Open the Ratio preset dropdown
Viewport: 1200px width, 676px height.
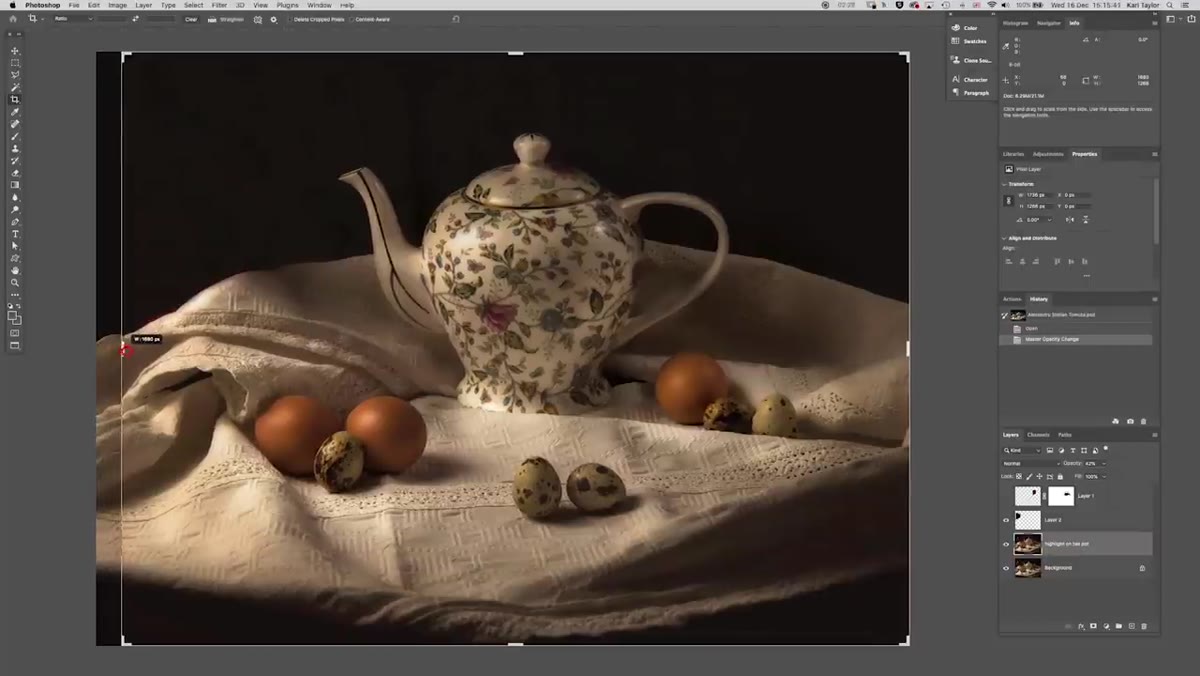(75, 19)
